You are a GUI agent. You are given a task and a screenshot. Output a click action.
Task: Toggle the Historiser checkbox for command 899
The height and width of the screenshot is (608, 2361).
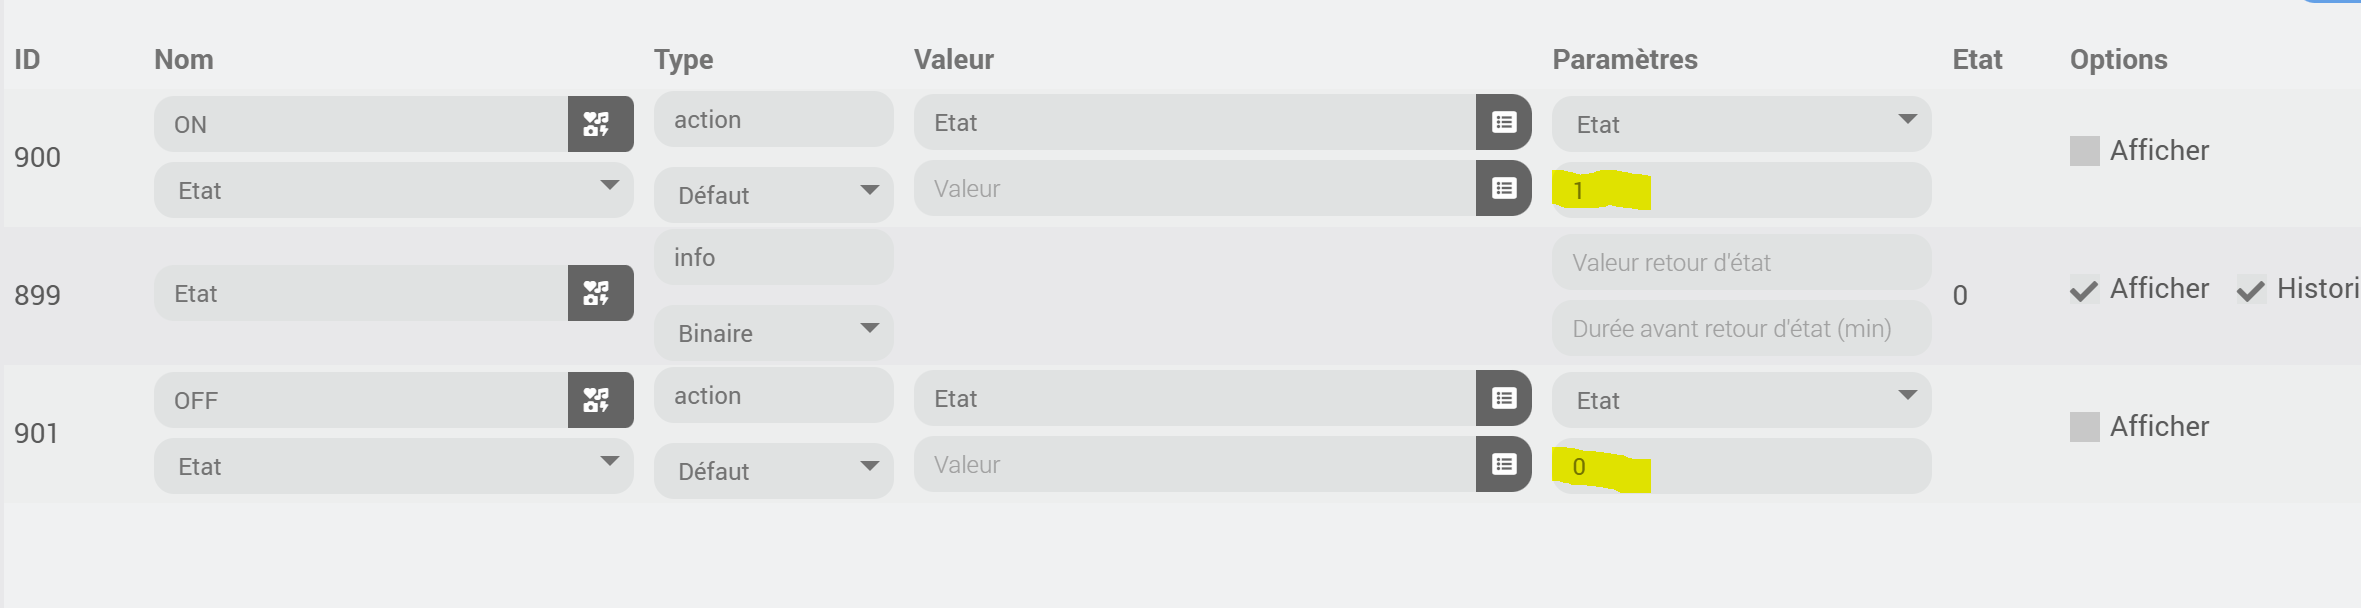click(2251, 290)
